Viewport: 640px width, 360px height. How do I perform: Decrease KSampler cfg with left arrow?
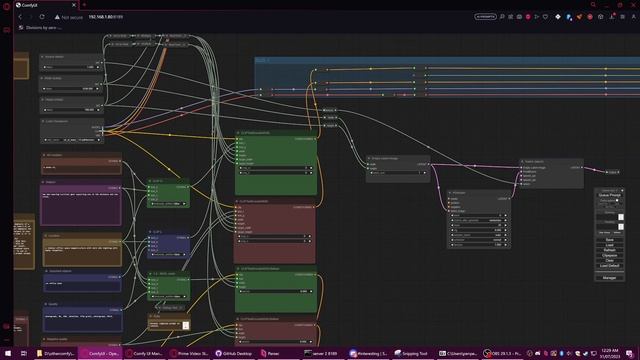coord(452,230)
